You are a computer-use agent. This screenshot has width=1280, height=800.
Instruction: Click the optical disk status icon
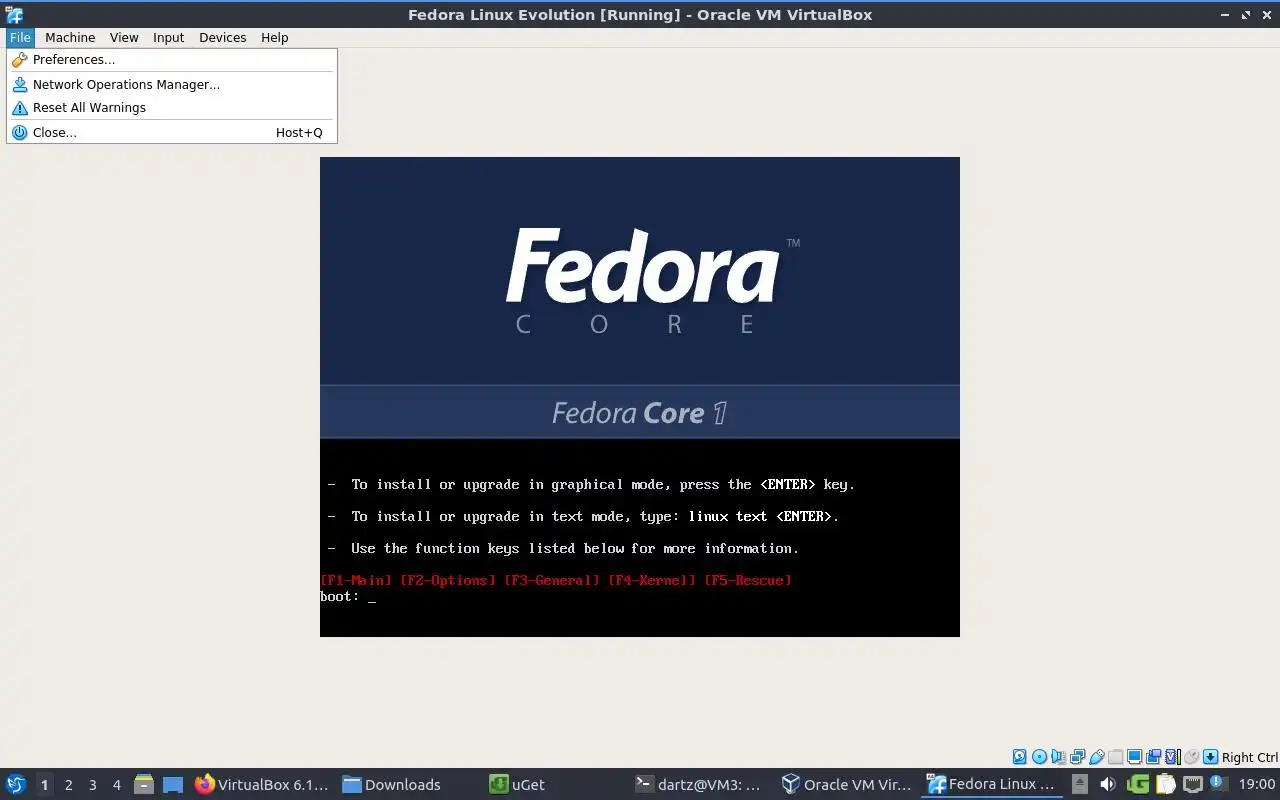[1039, 757]
